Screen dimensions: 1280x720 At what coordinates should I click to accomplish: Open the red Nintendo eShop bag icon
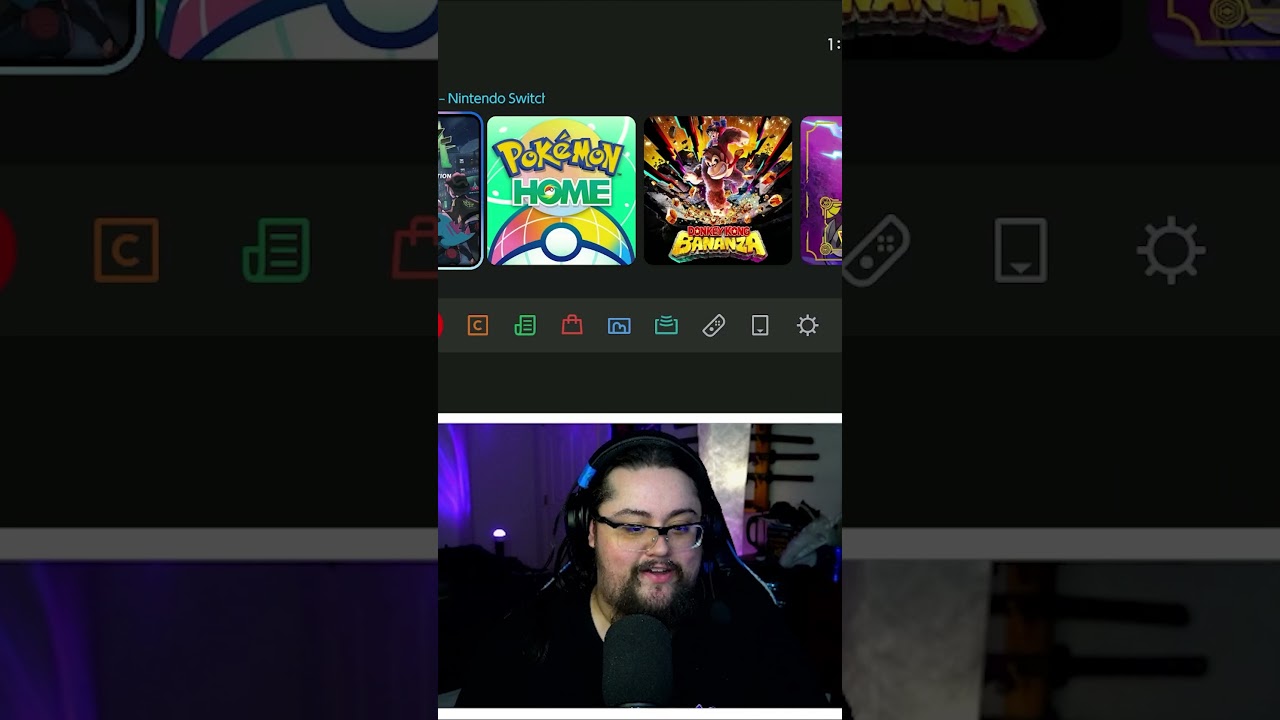pyautogui.click(x=572, y=325)
